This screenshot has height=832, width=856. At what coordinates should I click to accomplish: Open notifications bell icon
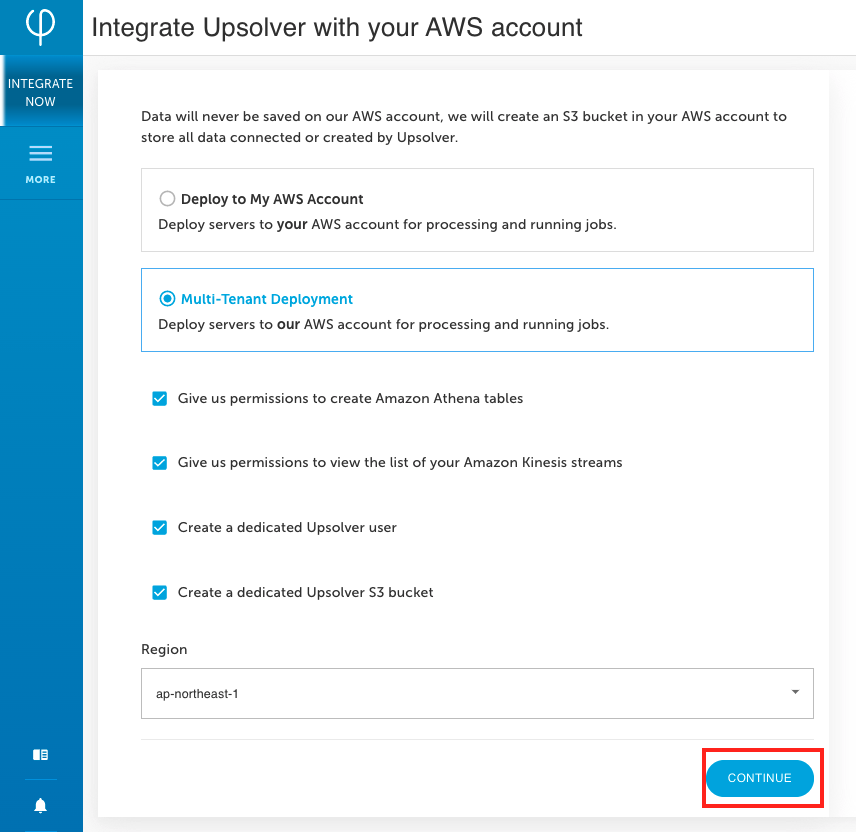[x=40, y=805]
